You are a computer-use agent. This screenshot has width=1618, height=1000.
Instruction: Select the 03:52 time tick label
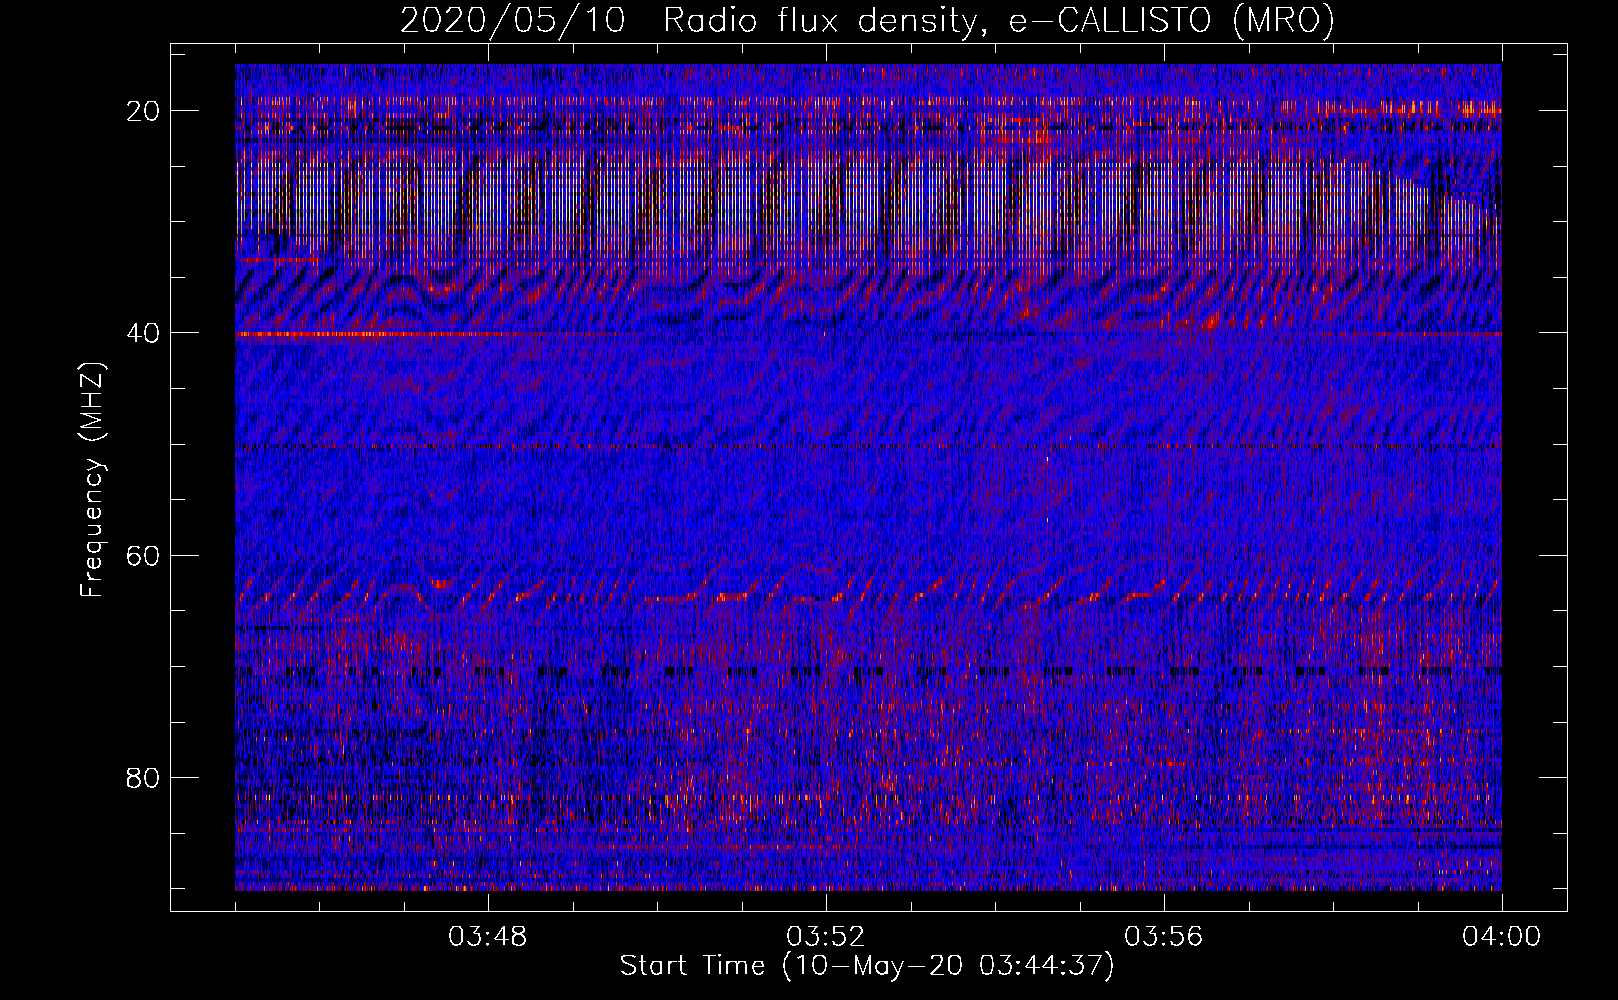click(826, 937)
